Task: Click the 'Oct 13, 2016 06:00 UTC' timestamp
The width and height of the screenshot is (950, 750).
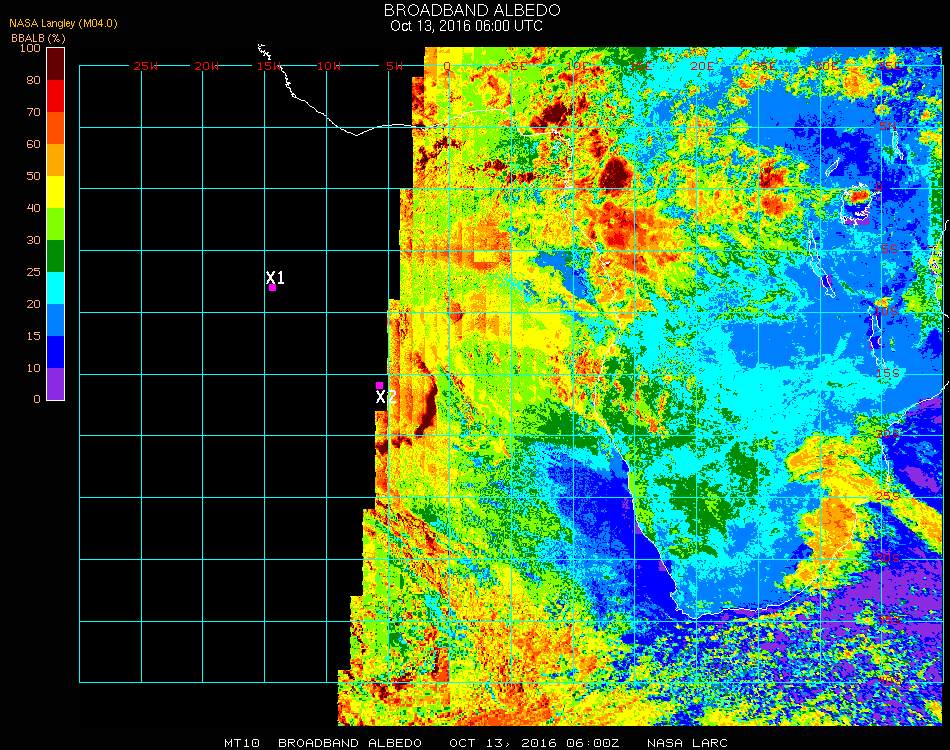Action: (x=466, y=26)
